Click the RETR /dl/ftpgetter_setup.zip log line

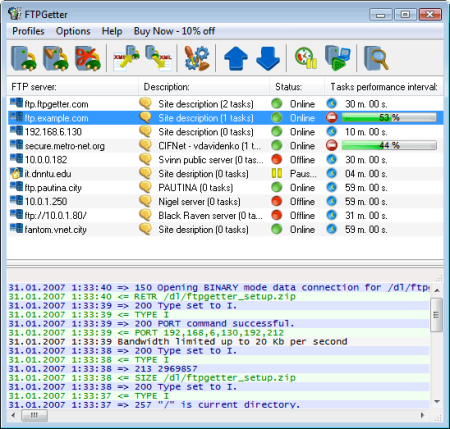(219, 296)
